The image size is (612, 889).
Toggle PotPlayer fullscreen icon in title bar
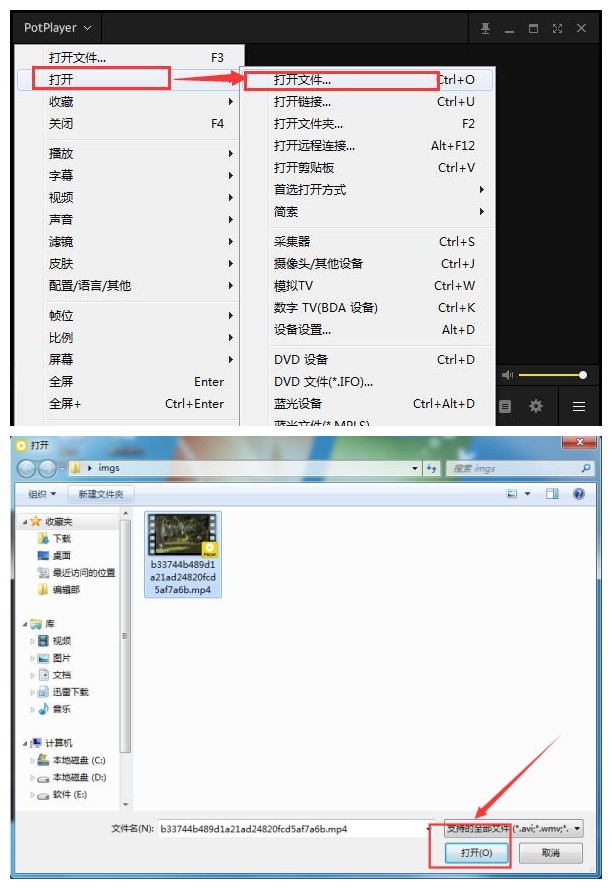(x=557, y=28)
